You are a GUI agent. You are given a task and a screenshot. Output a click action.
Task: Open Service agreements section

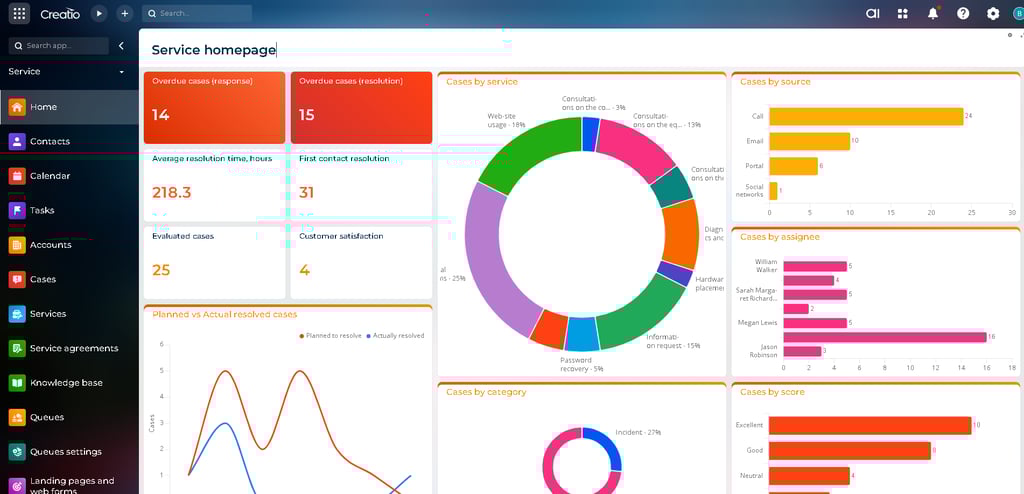69,349
